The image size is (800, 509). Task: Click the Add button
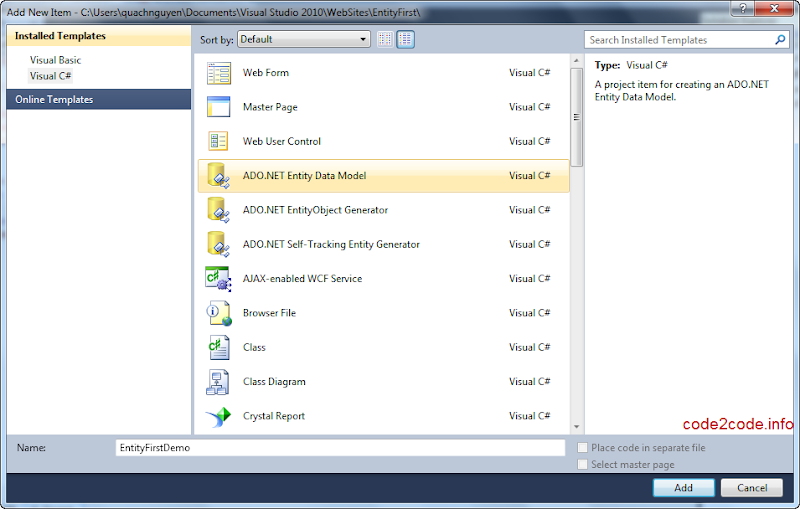coord(683,488)
